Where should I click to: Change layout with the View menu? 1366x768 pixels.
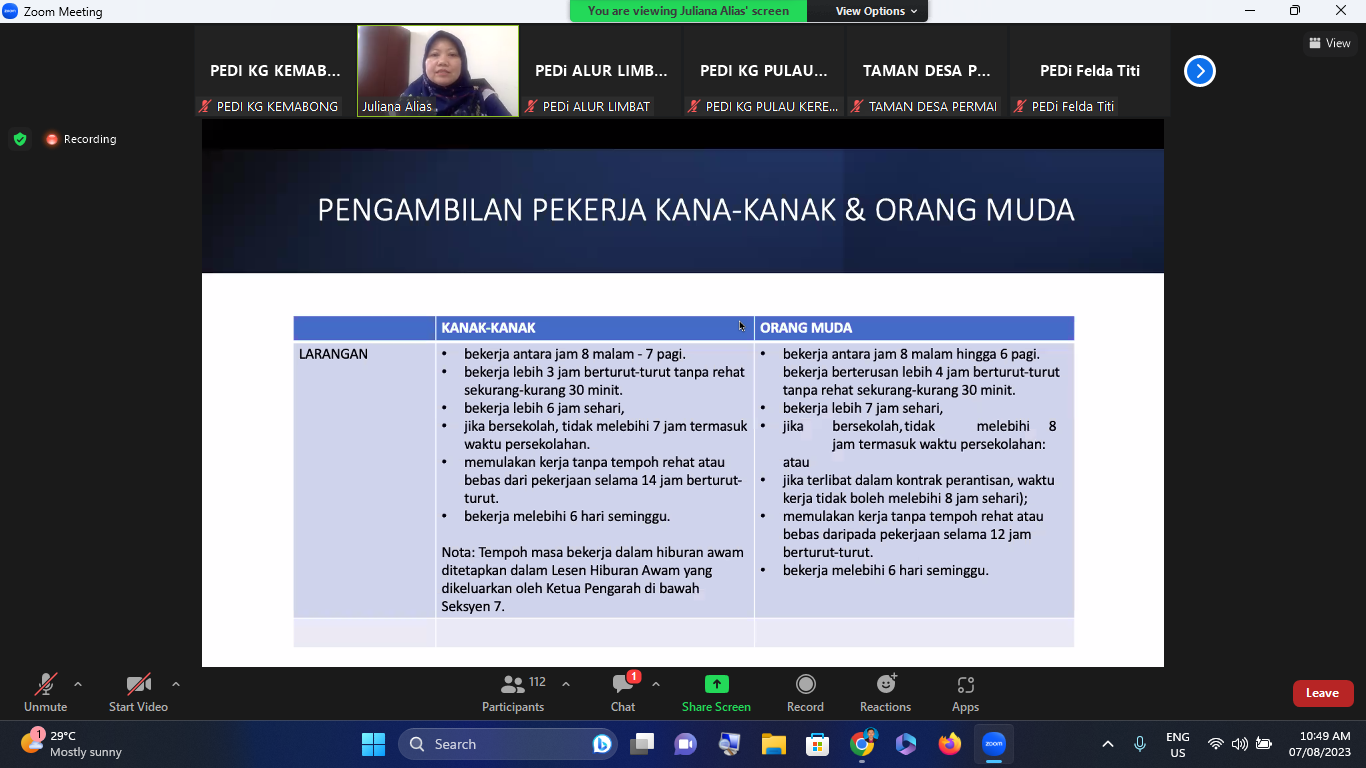[1329, 43]
